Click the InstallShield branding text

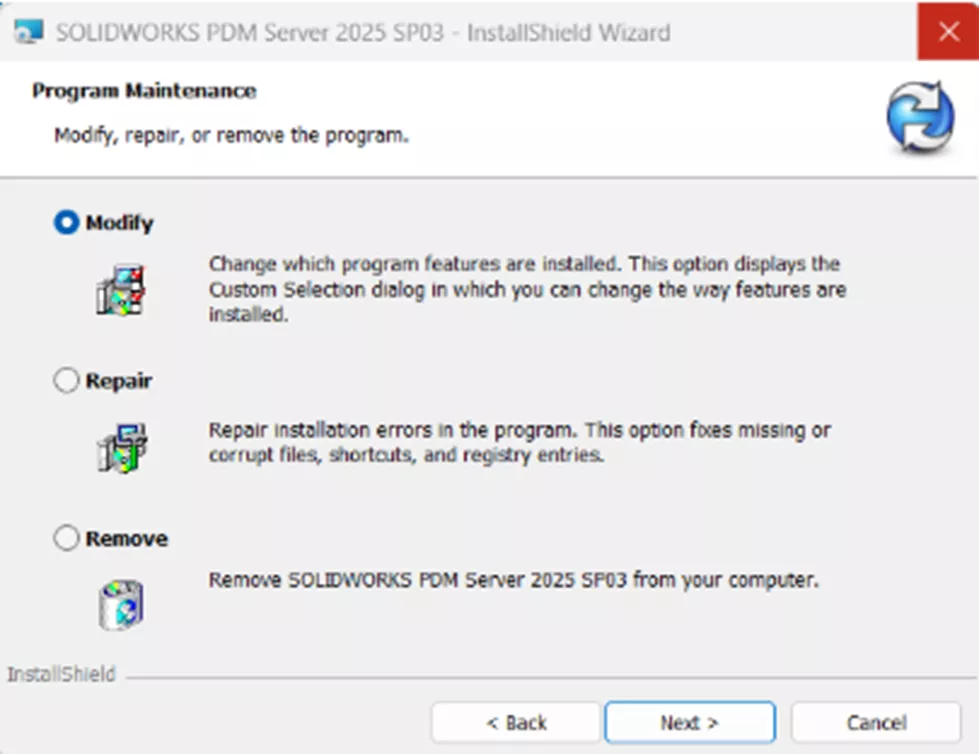click(x=61, y=675)
